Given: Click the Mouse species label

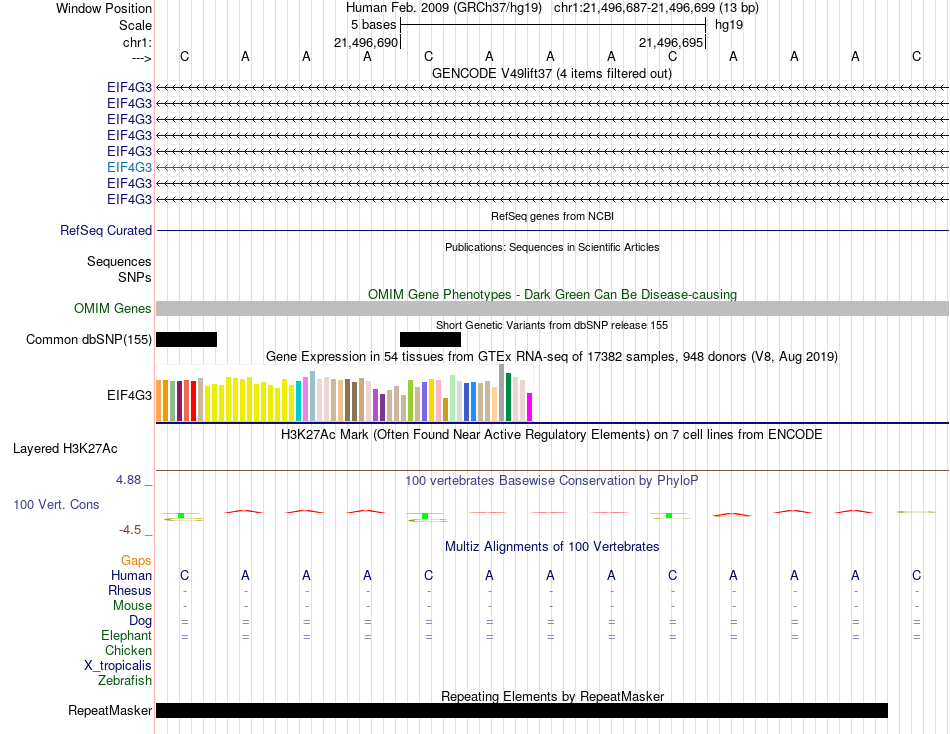Looking at the screenshot, I should click(132, 606).
